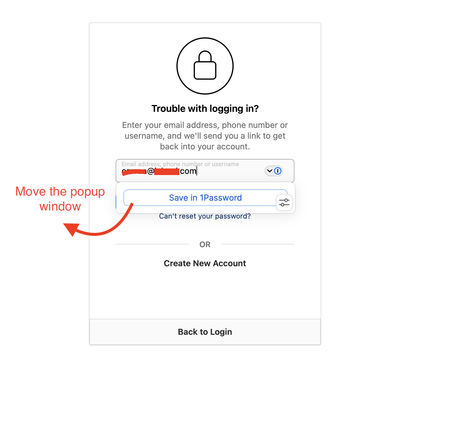Select the Create New Account link
Image resolution: width=450 pixels, height=421 pixels.
pos(205,263)
